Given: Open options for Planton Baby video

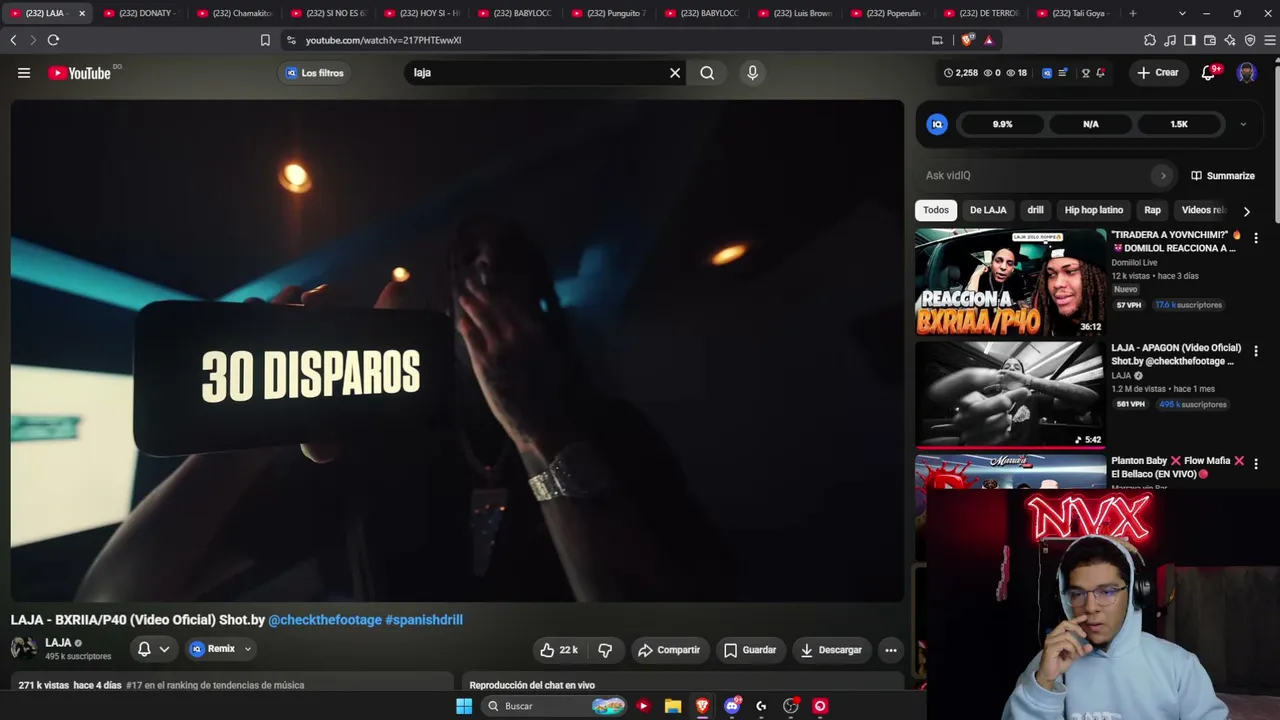Looking at the screenshot, I should click(x=1256, y=464).
